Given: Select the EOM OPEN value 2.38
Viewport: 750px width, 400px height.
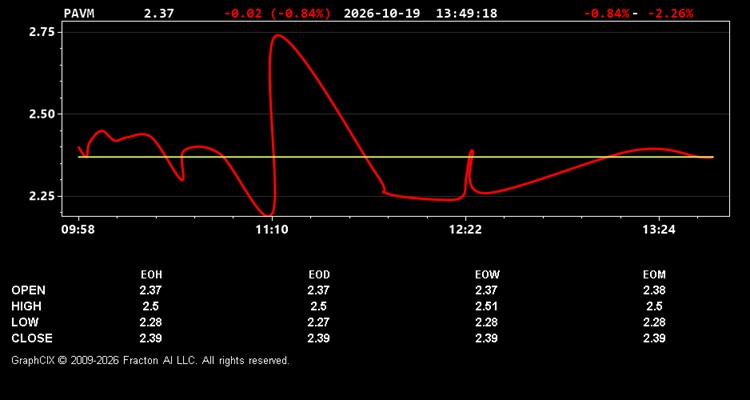Looking at the screenshot, I should 654,290.
